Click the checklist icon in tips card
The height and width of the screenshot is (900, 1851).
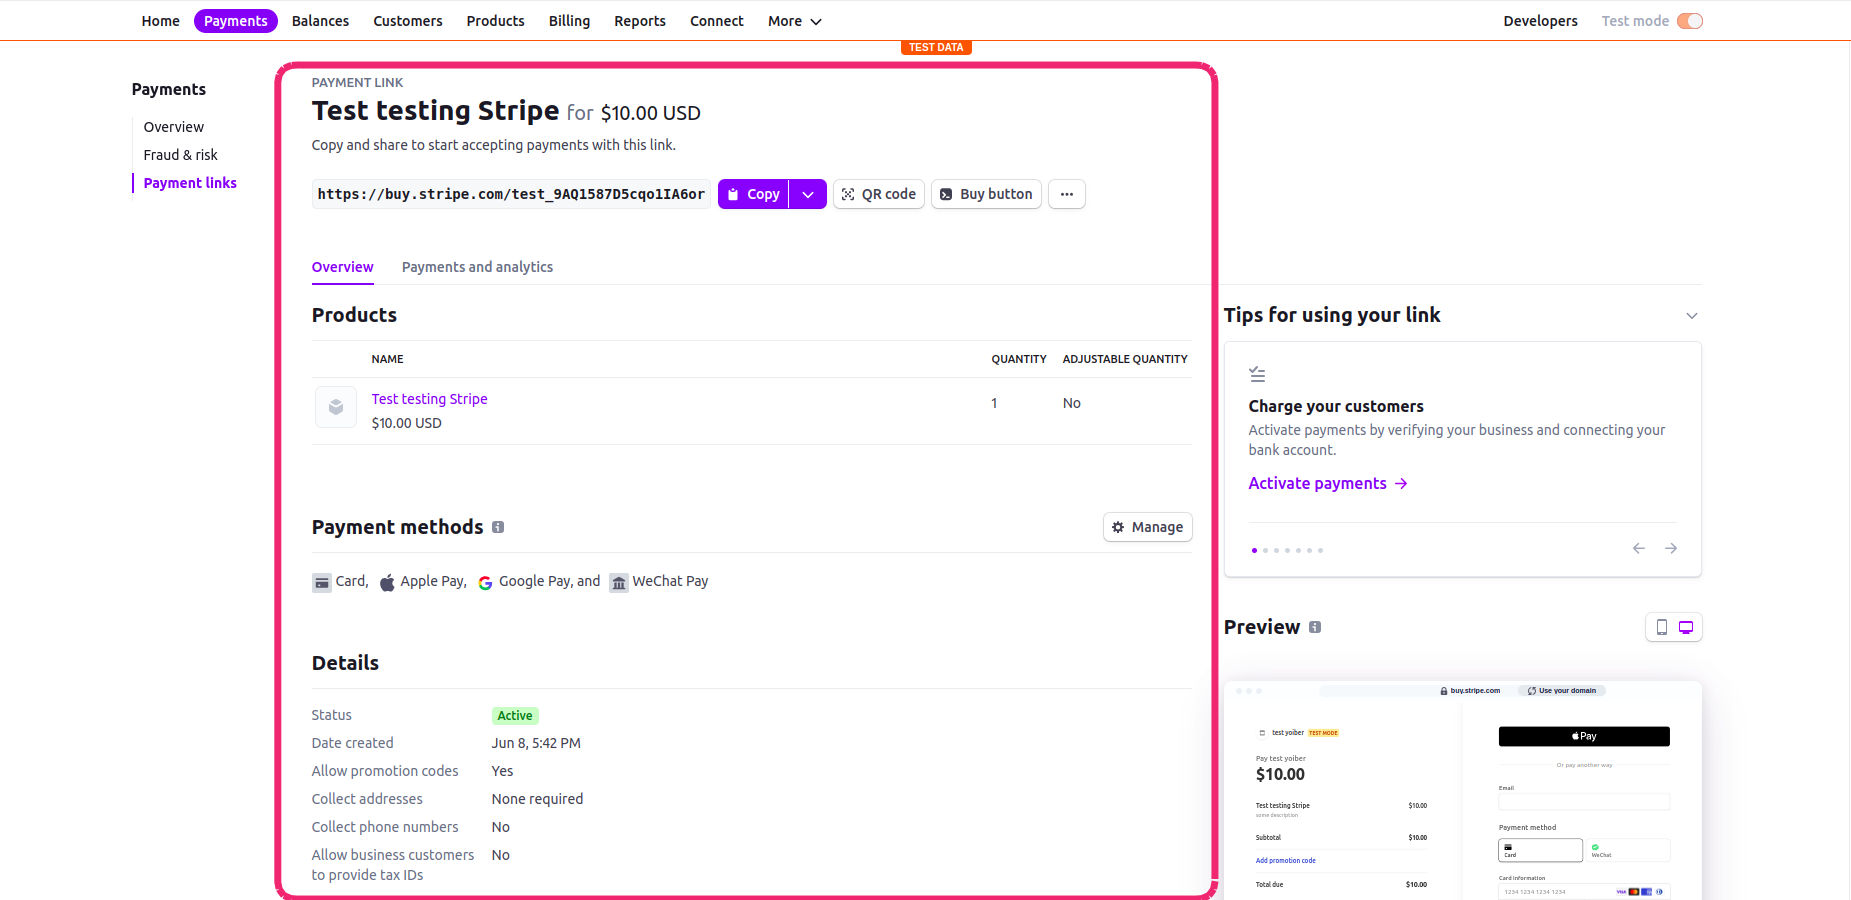(x=1257, y=375)
